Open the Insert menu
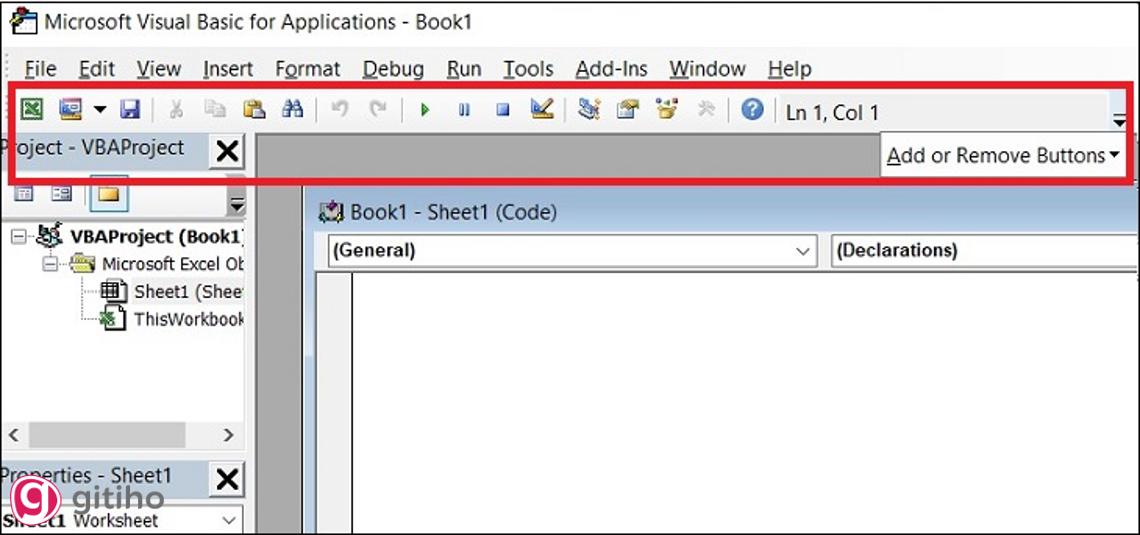 point(228,69)
